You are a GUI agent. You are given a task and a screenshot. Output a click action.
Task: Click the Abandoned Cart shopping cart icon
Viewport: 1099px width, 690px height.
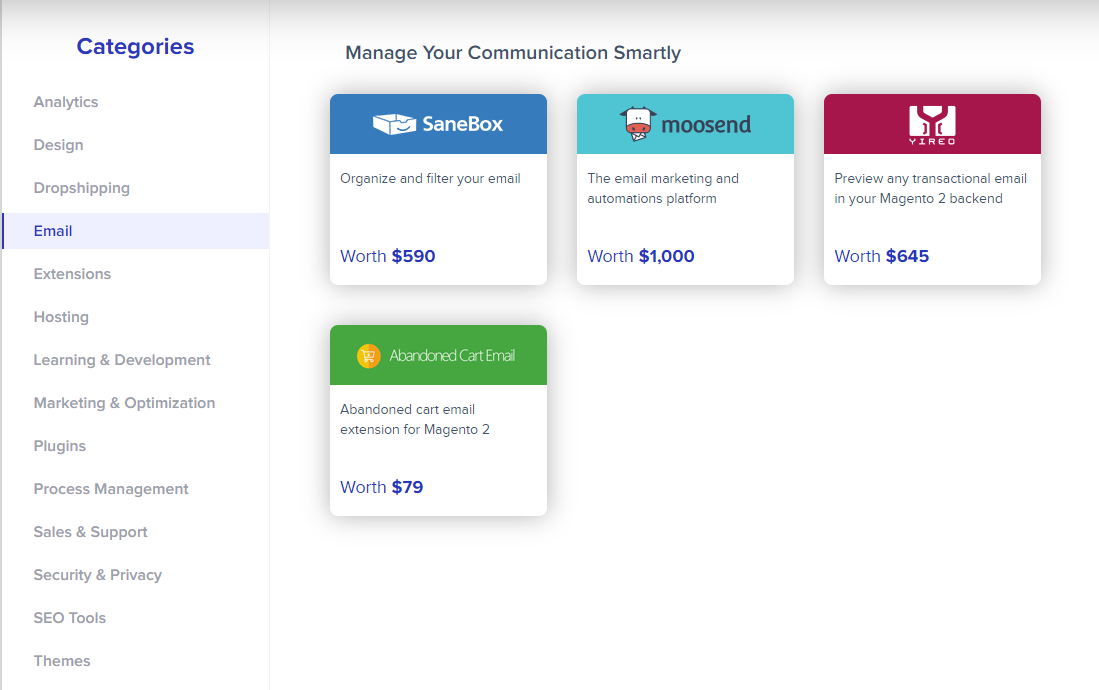point(369,356)
